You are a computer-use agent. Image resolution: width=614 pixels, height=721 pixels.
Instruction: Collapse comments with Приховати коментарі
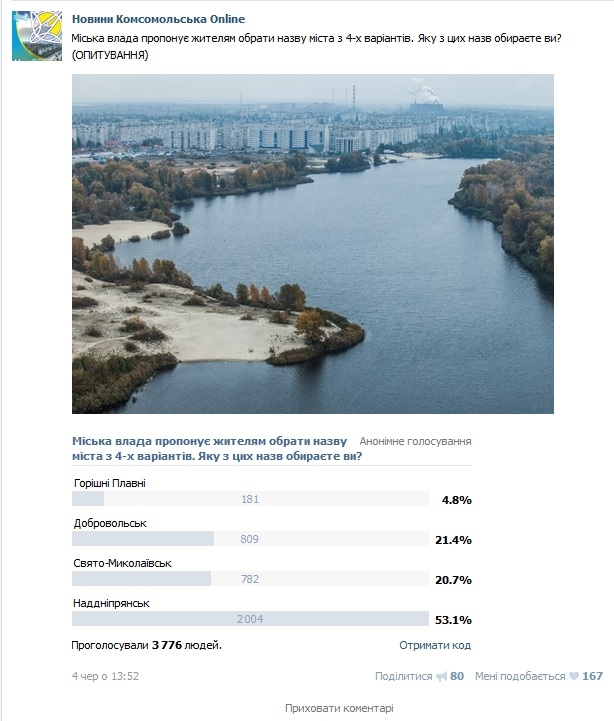point(339,707)
